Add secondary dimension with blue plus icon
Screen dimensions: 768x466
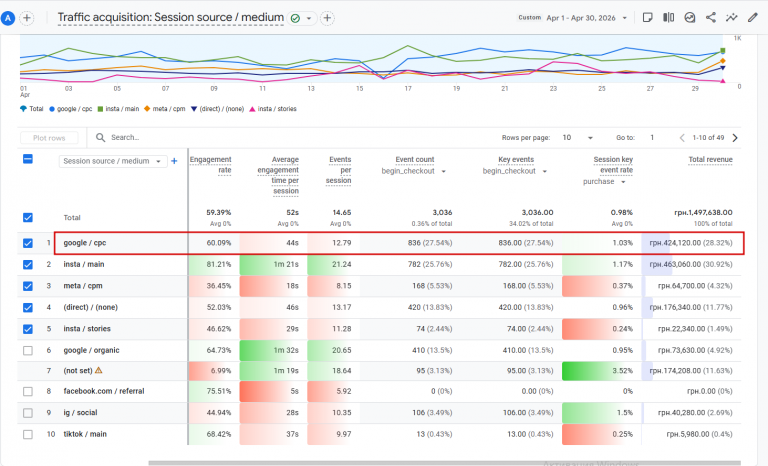[174, 161]
